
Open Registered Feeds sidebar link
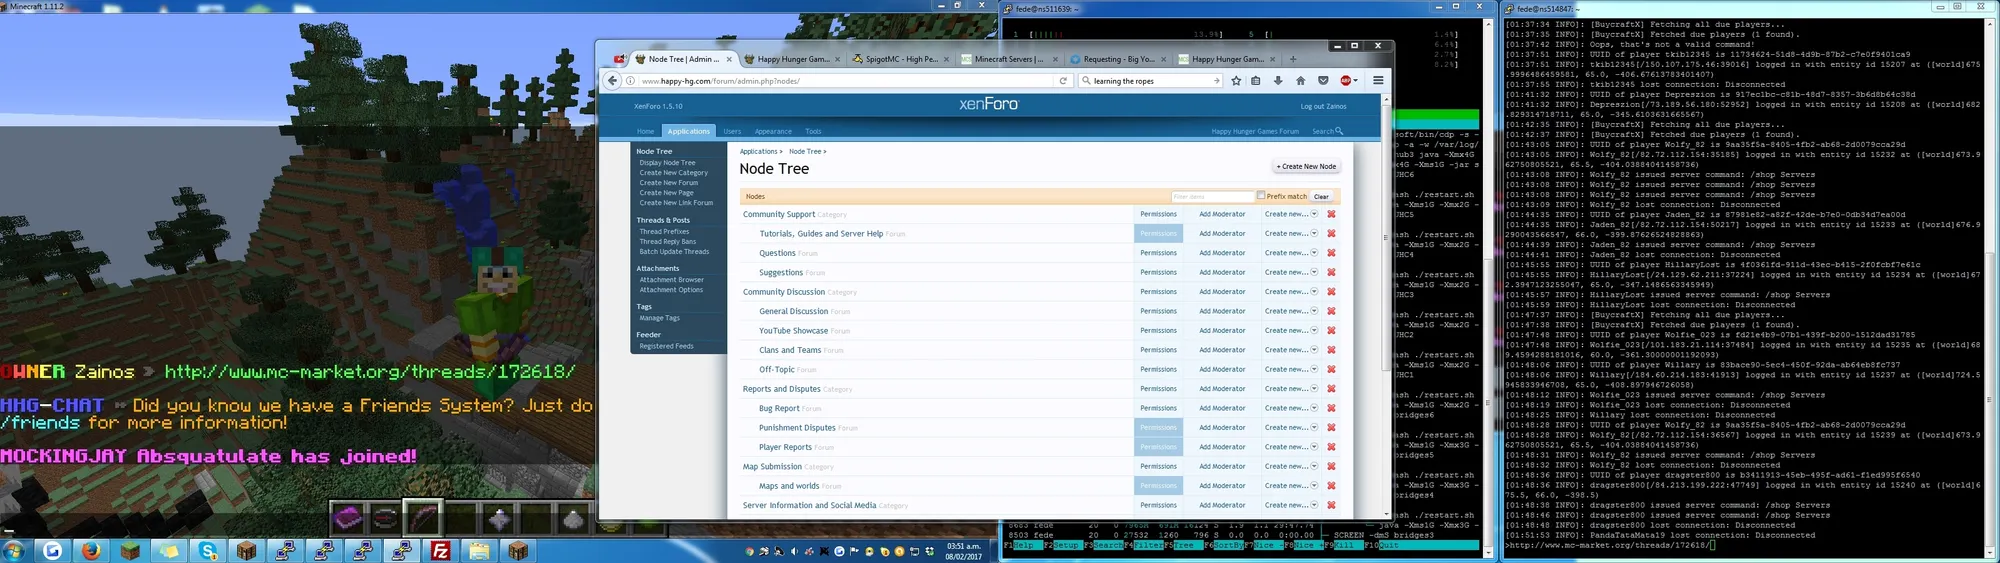tap(666, 346)
